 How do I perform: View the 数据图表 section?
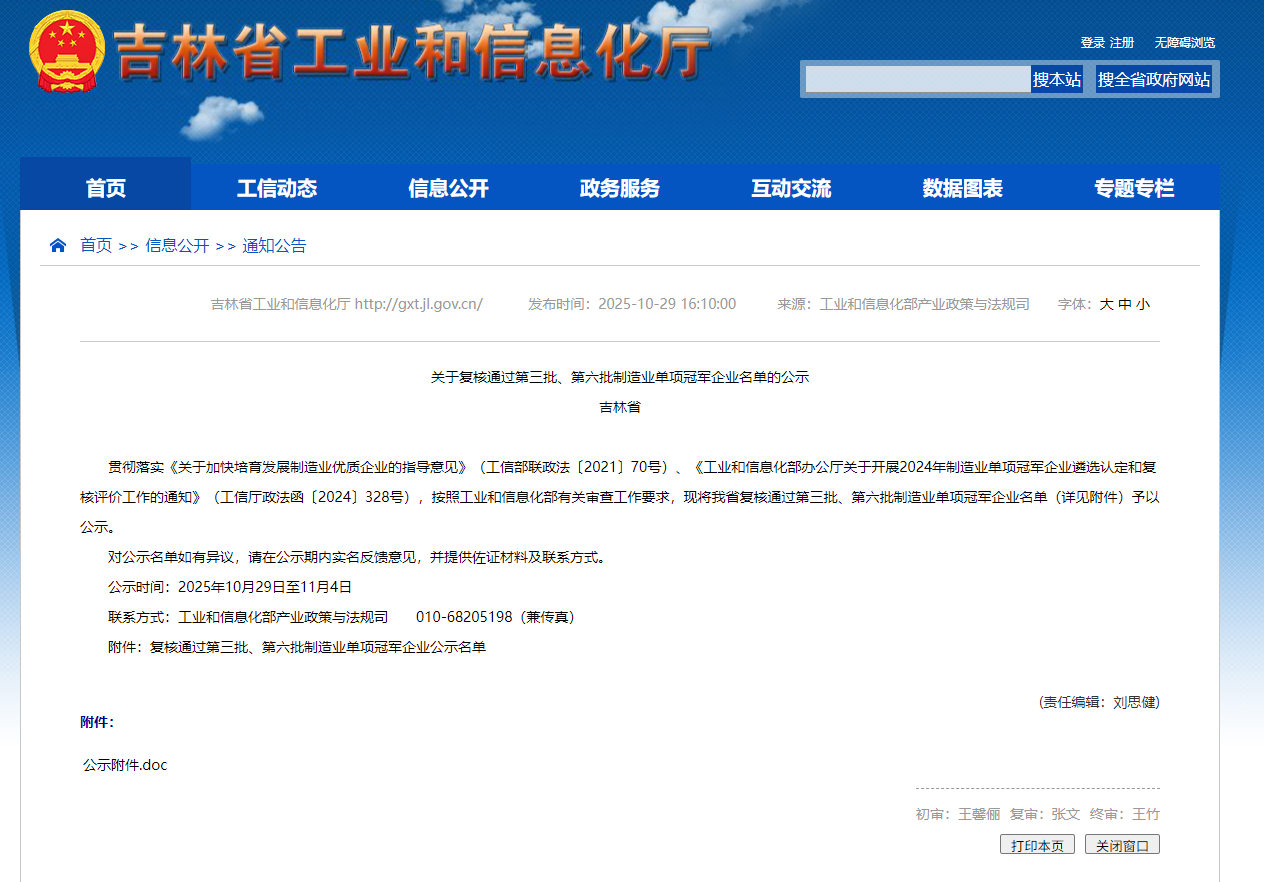tap(961, 186)
